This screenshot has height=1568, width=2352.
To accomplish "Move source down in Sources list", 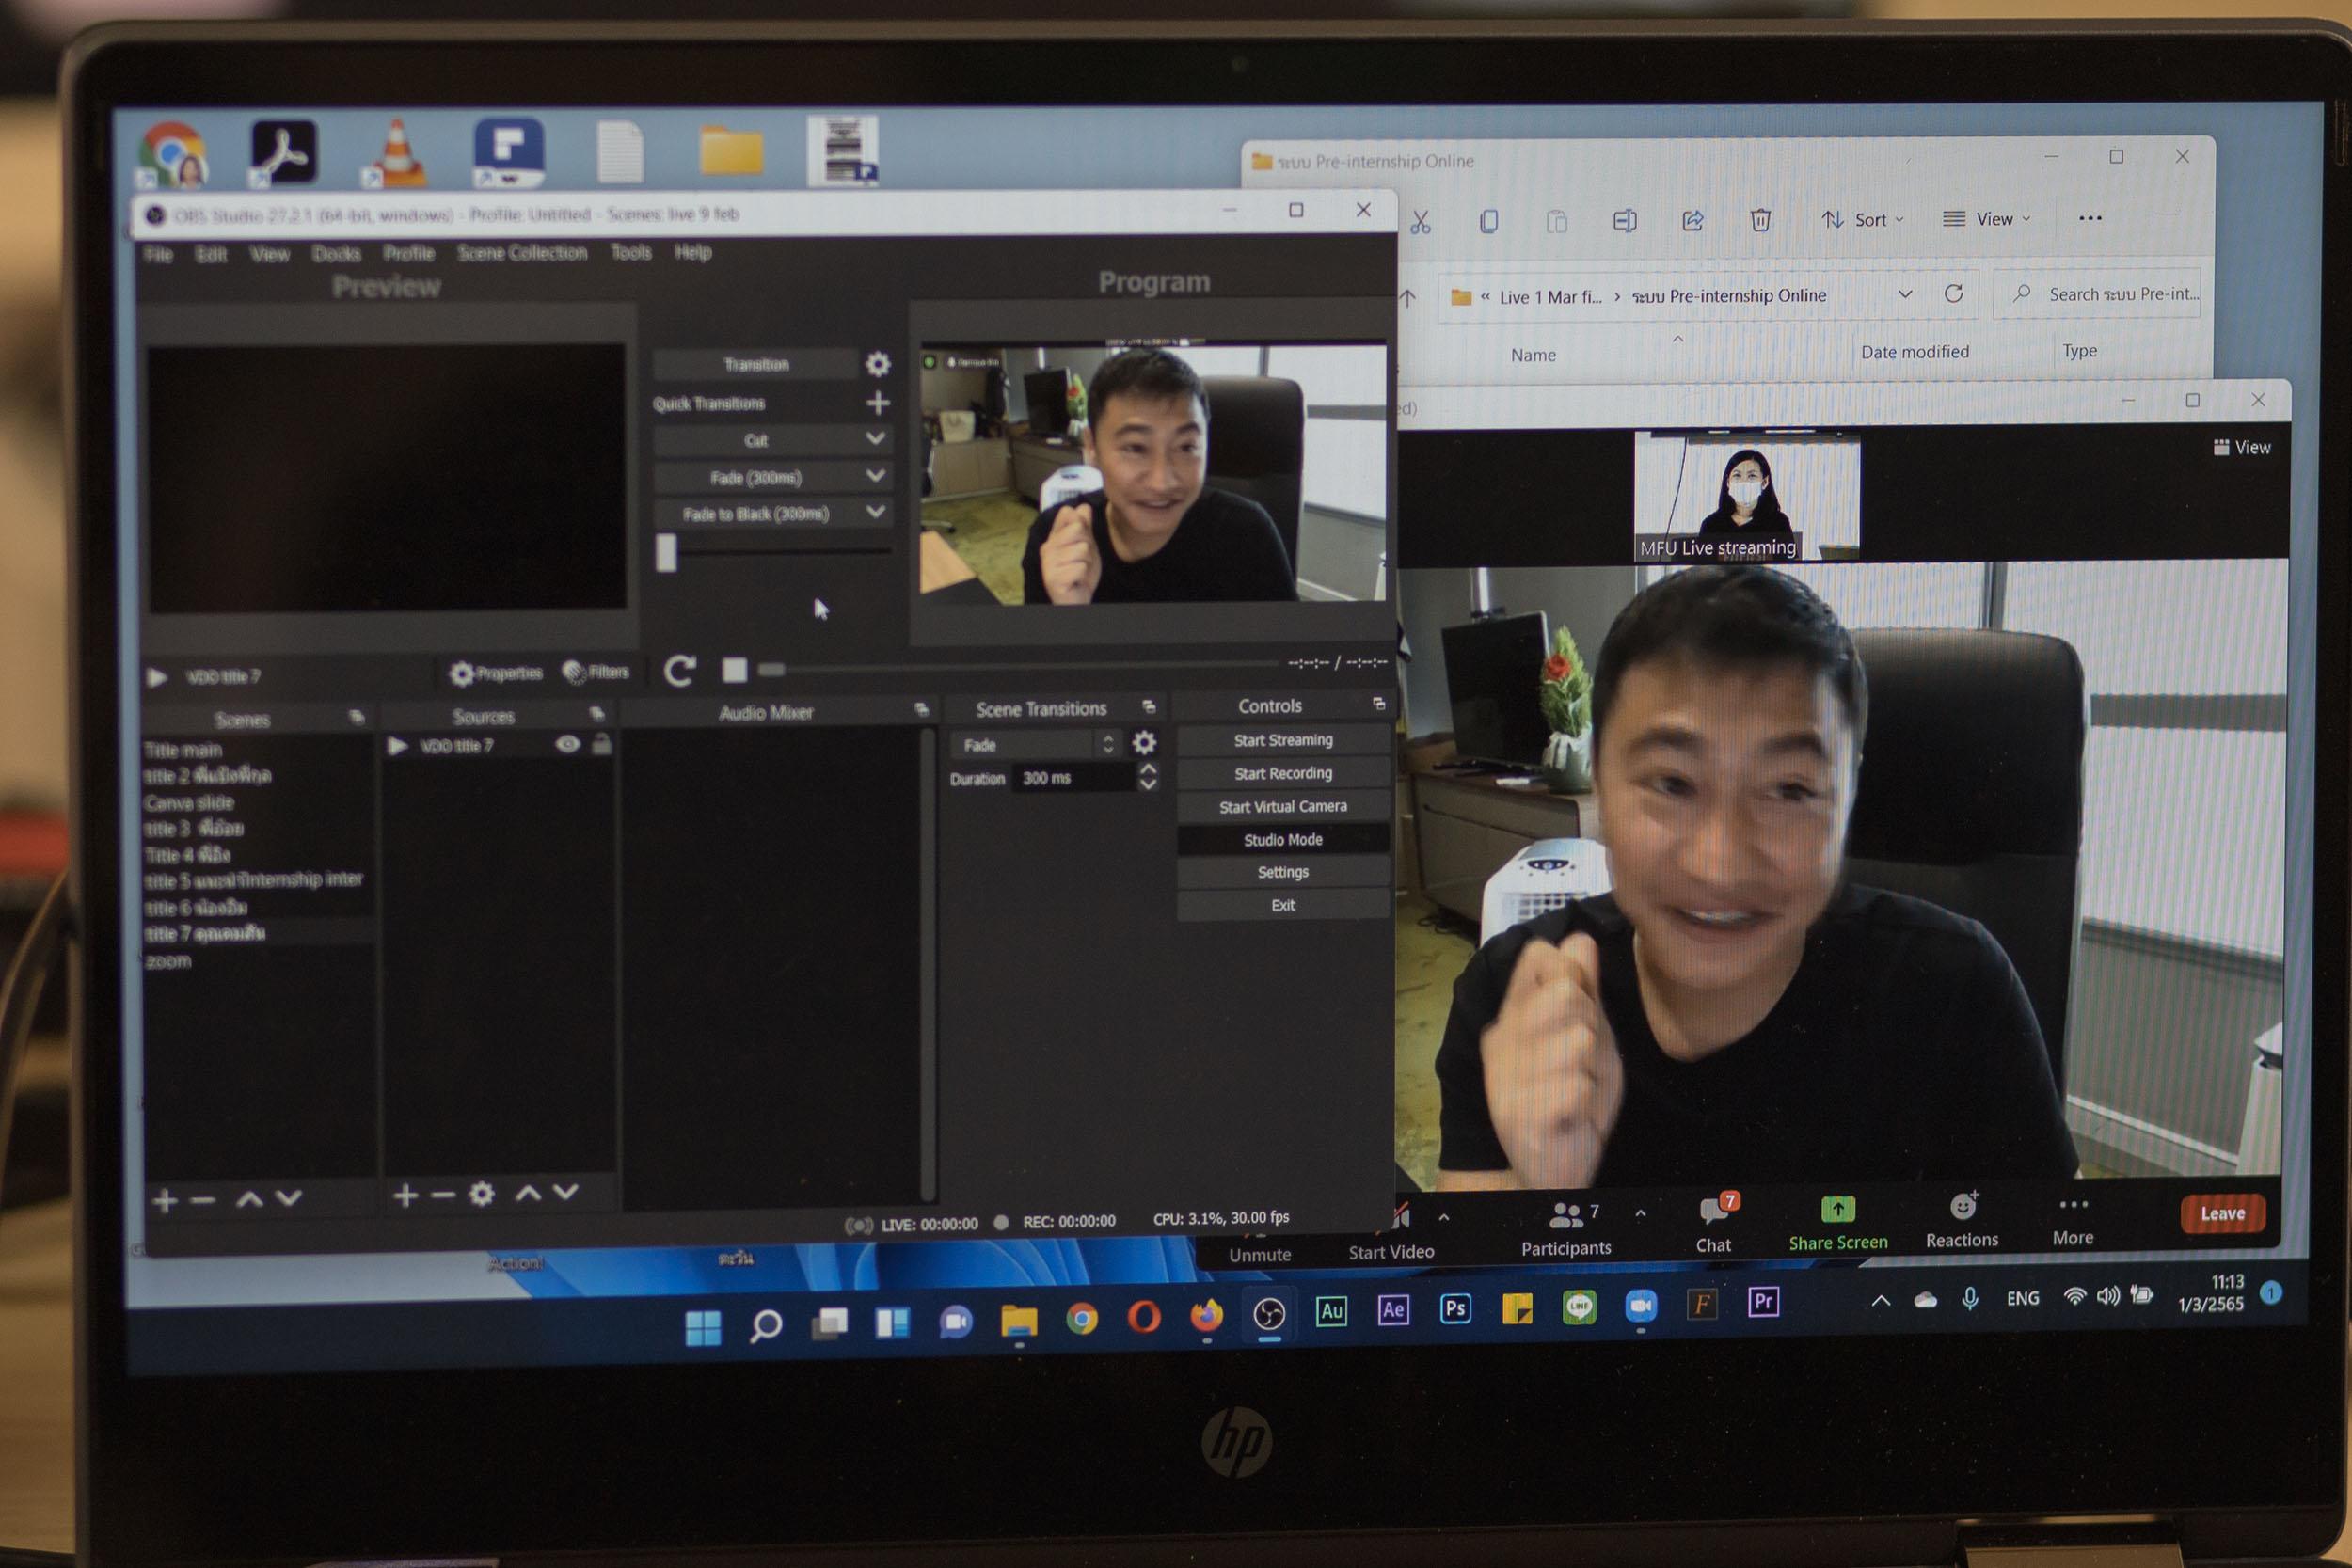I will point(566,1191).
